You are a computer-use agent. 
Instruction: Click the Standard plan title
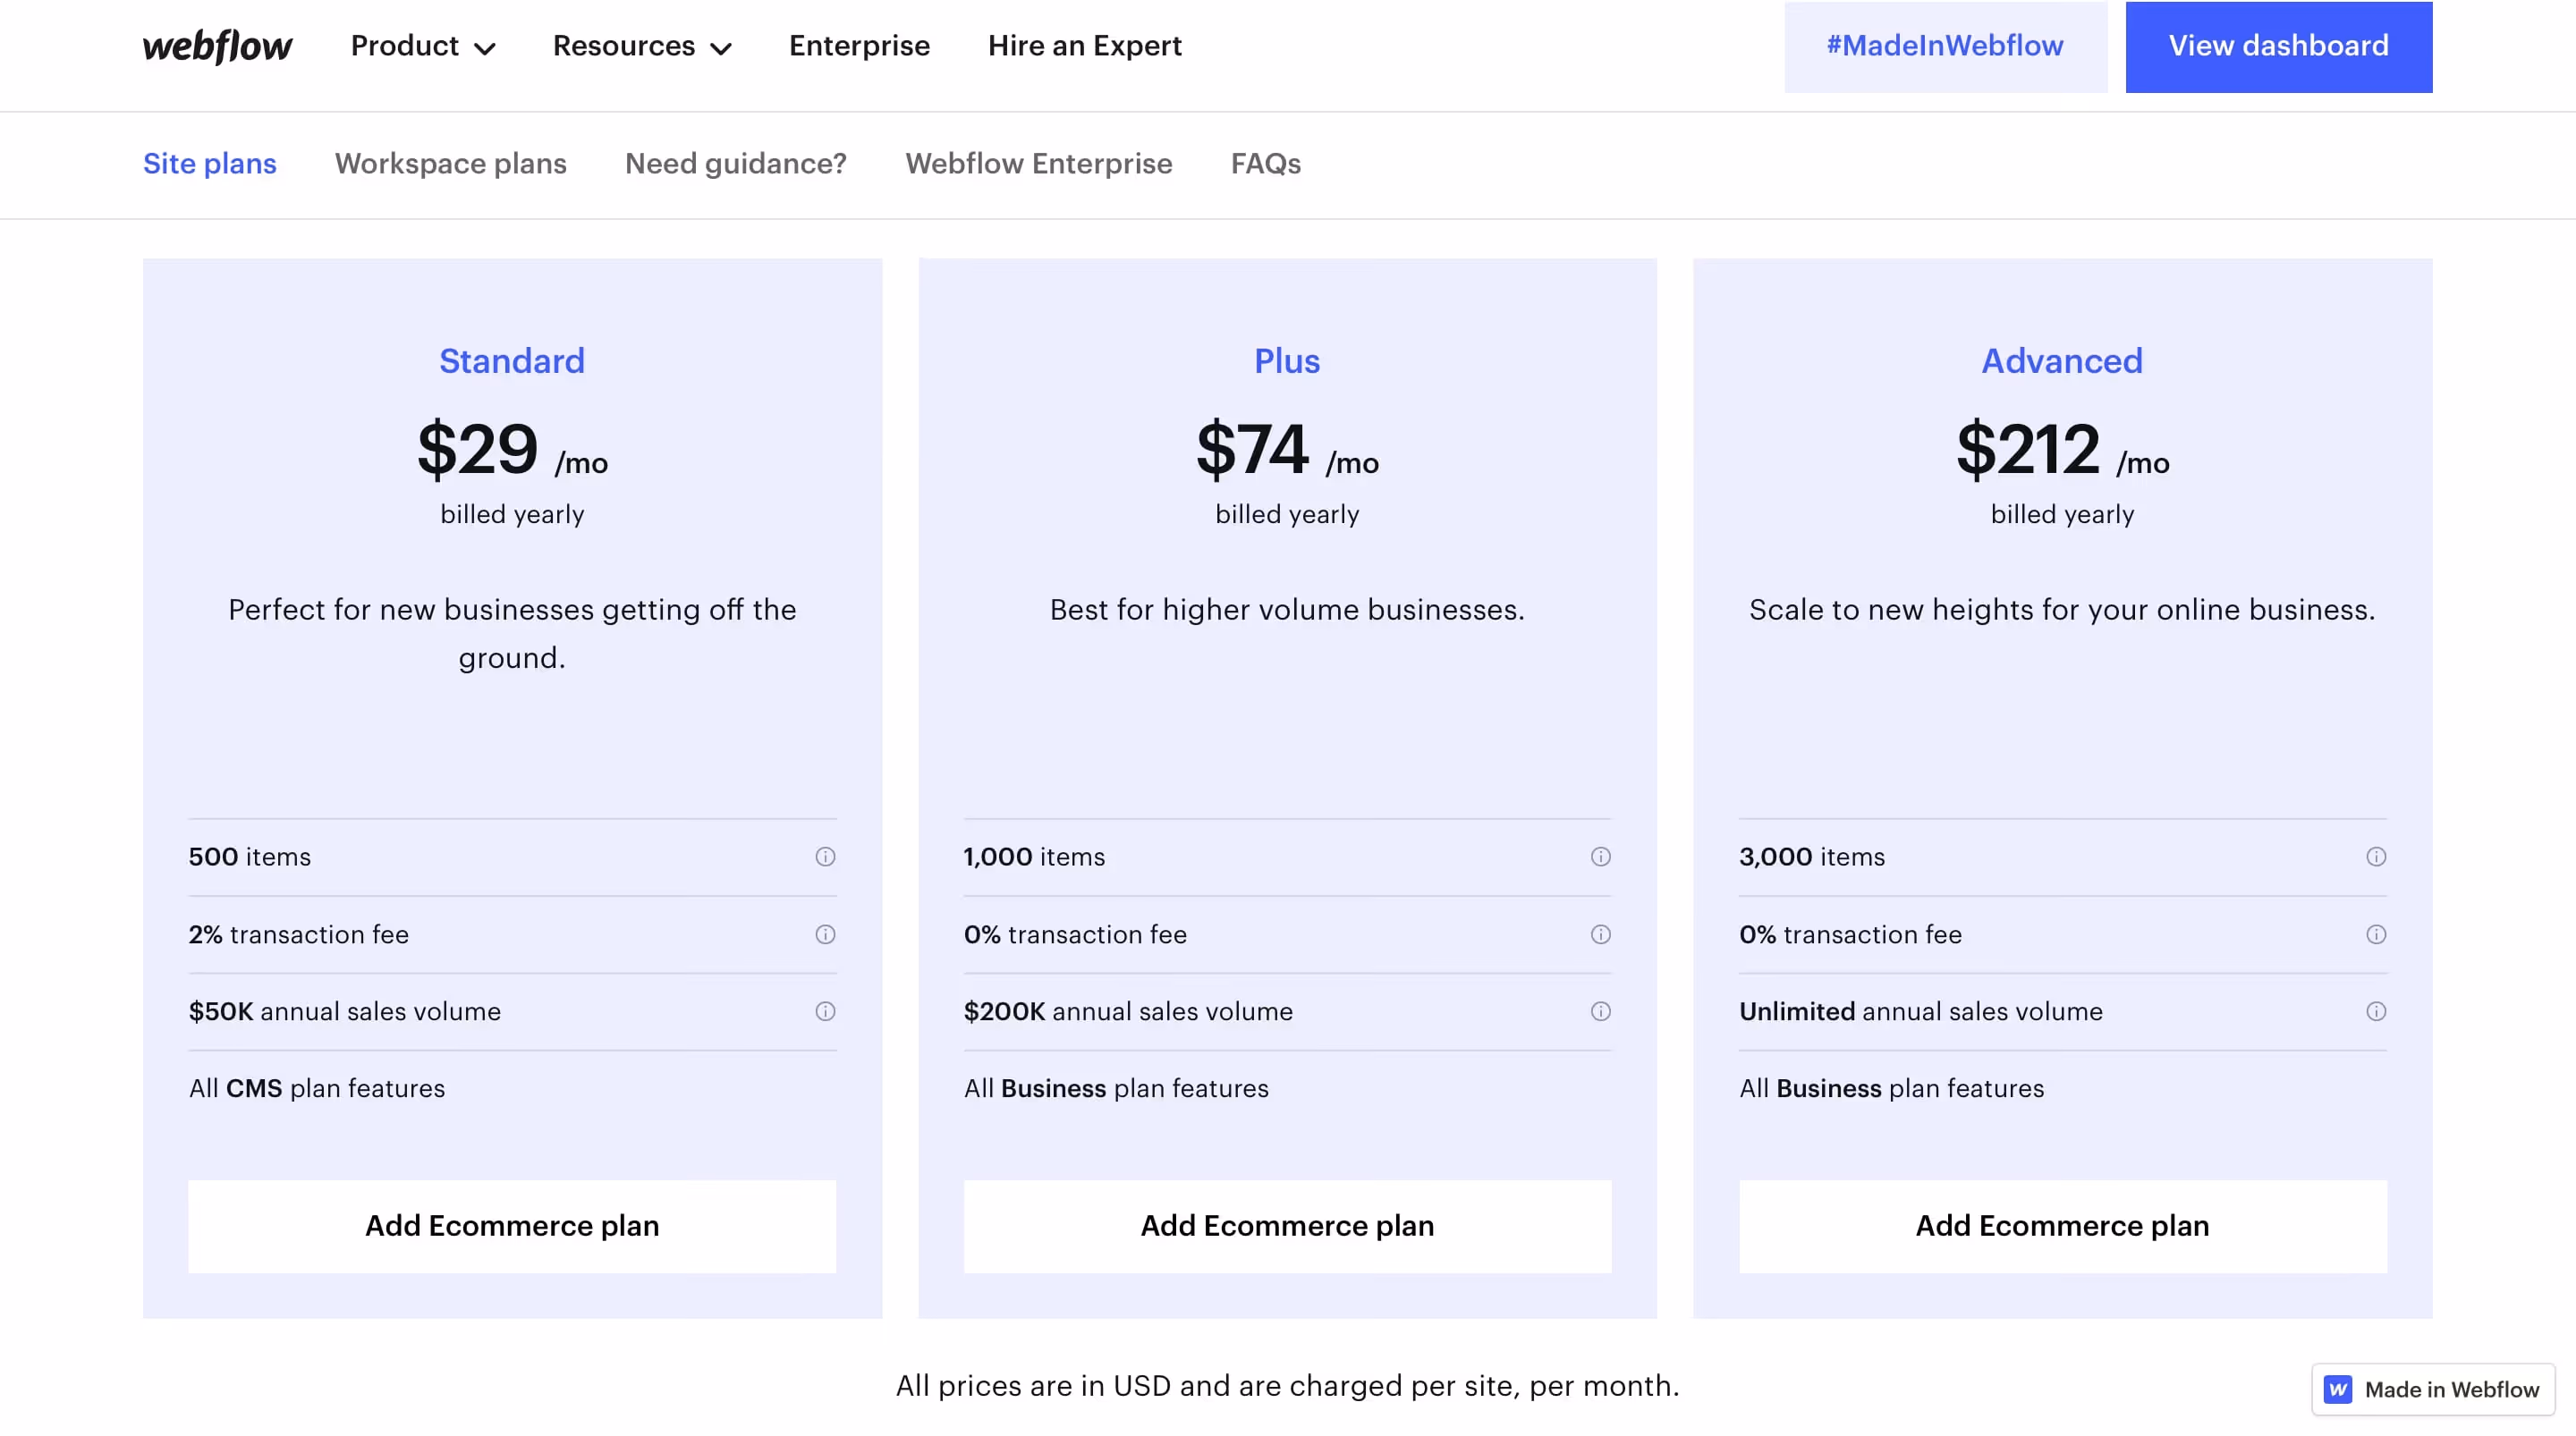pyautogui.click(x=512, y=361)
